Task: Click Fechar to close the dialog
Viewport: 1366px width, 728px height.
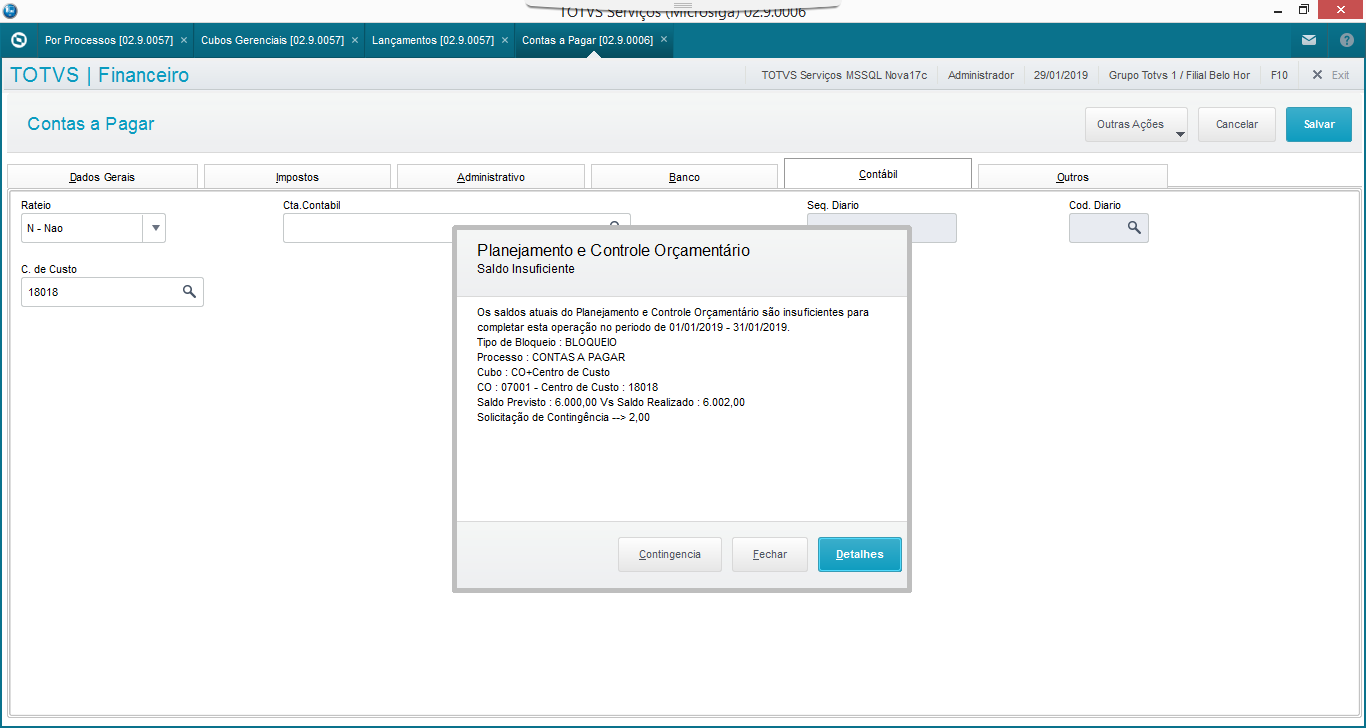Action: [x=770, y=555]
